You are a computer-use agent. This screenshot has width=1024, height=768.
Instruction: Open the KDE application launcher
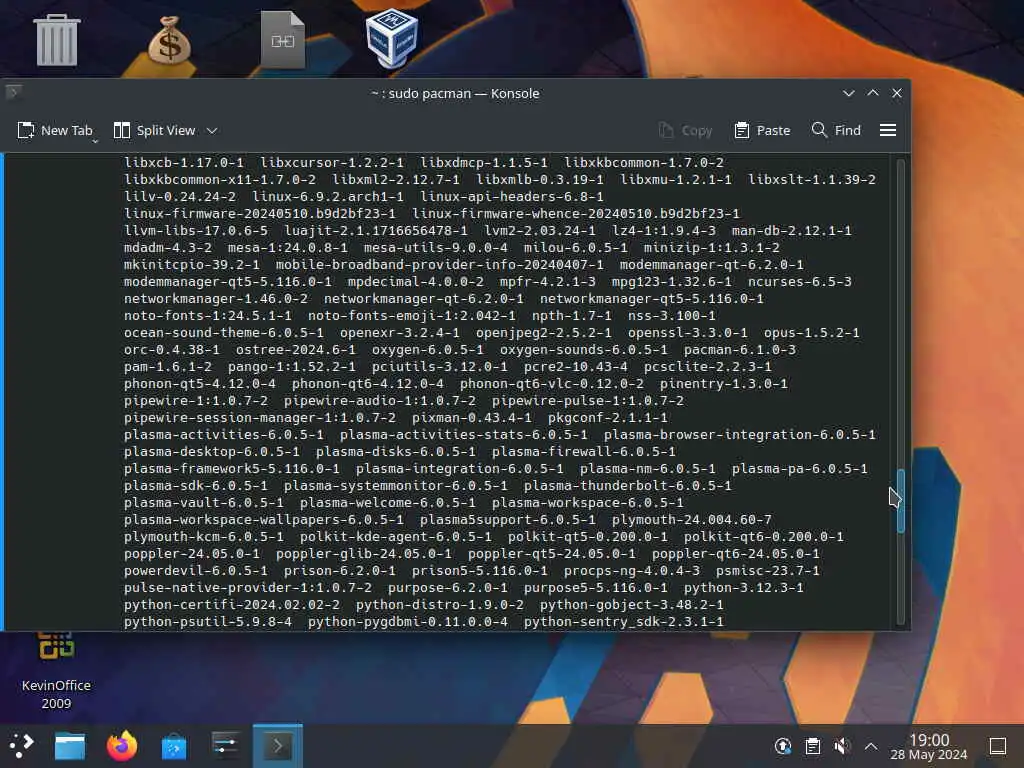coord(21,745)
